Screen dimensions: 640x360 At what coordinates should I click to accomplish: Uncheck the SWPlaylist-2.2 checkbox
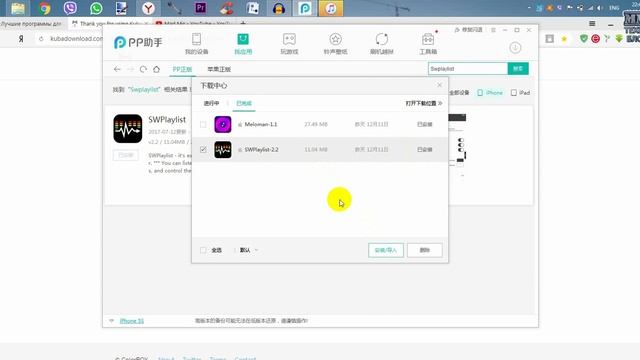(x=203, y=149)
